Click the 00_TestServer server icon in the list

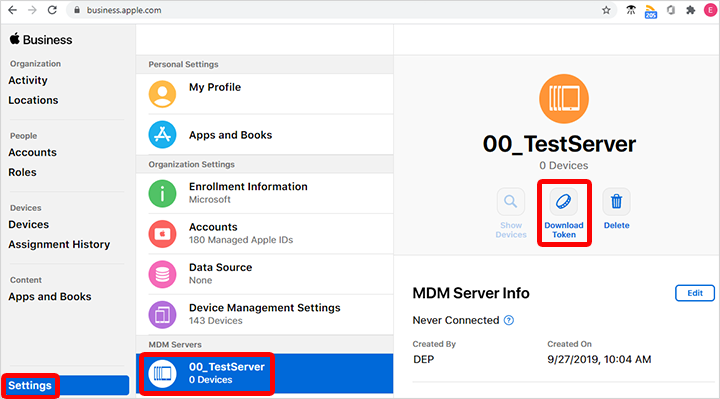[x=162, y=374]
